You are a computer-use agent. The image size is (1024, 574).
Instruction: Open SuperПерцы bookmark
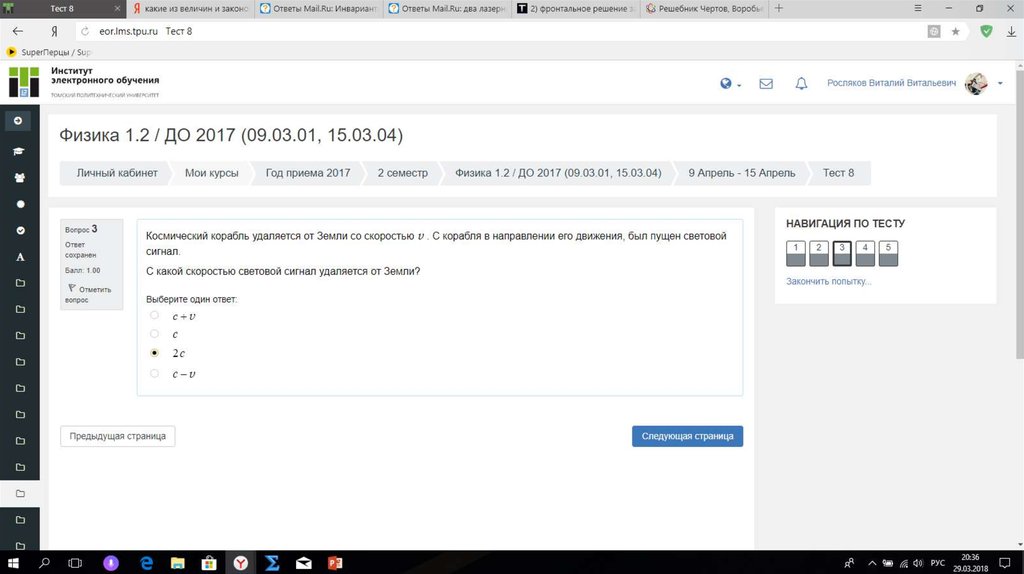[49, 52]
